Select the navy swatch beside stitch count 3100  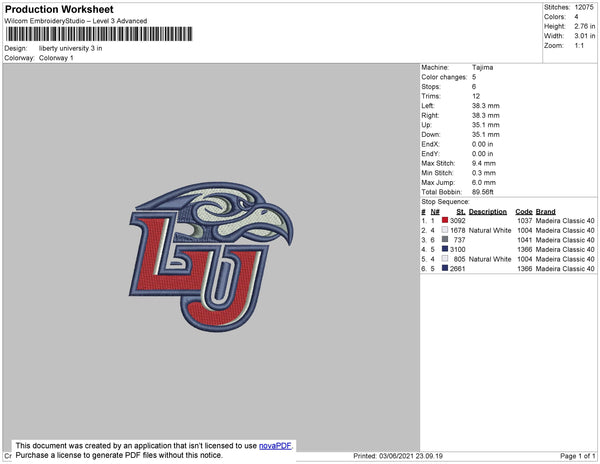(x=445, y=249)
